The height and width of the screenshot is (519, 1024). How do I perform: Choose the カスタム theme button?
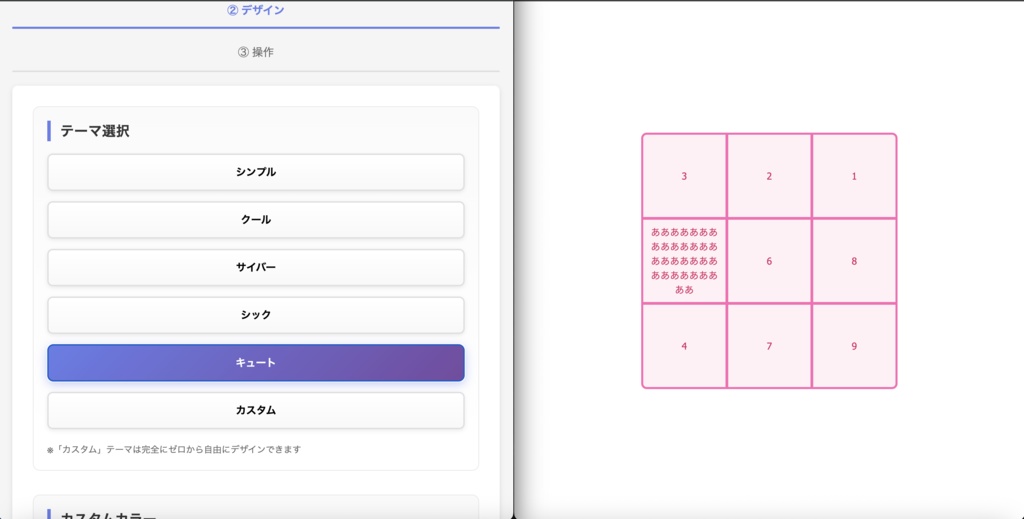256,410
